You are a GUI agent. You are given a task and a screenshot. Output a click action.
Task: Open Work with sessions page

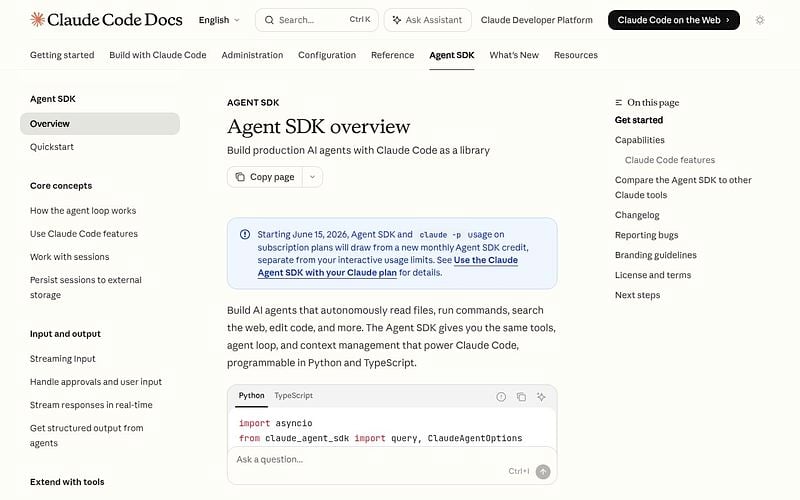[x=69, y=257]
